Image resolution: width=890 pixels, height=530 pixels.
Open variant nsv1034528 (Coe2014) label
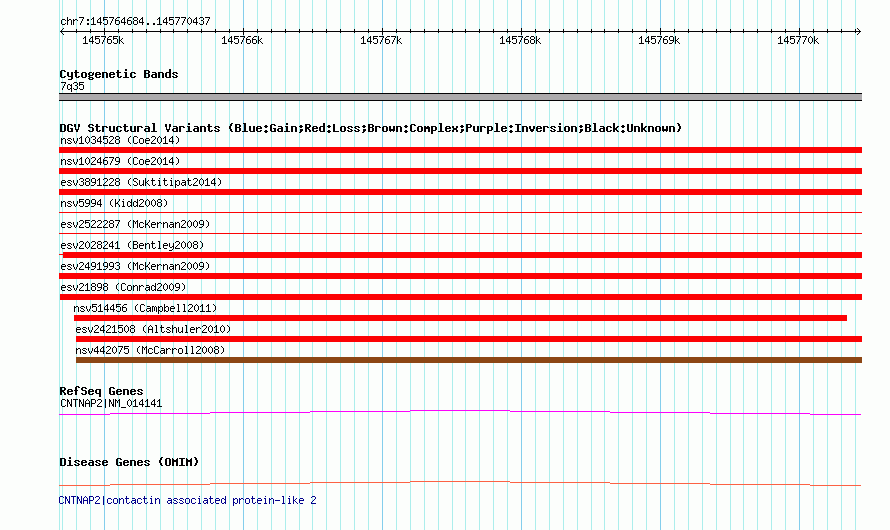point(120,140)
